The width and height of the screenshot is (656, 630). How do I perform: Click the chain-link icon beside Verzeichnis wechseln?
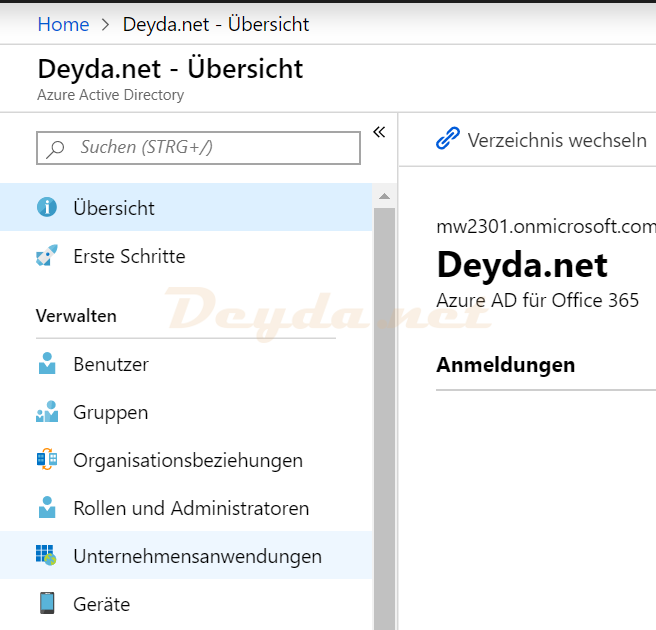[448, 140]
